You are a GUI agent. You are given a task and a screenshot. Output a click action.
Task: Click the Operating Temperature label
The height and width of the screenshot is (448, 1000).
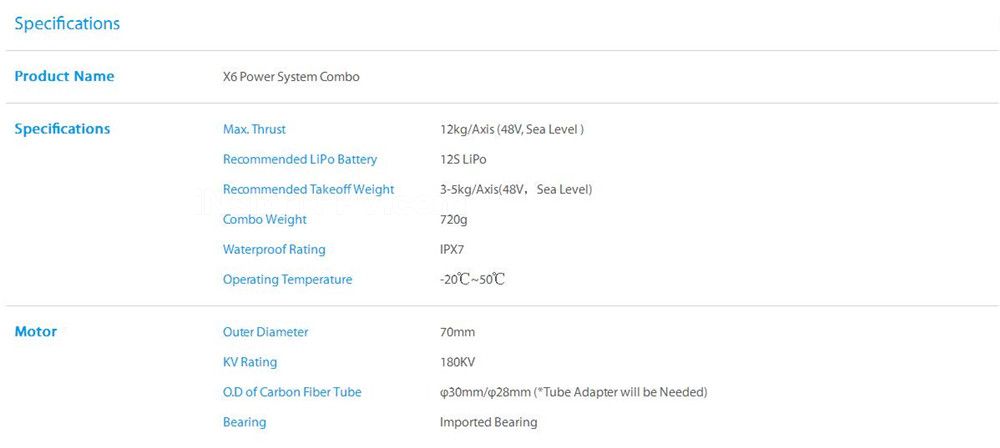(x=287, y=279)
